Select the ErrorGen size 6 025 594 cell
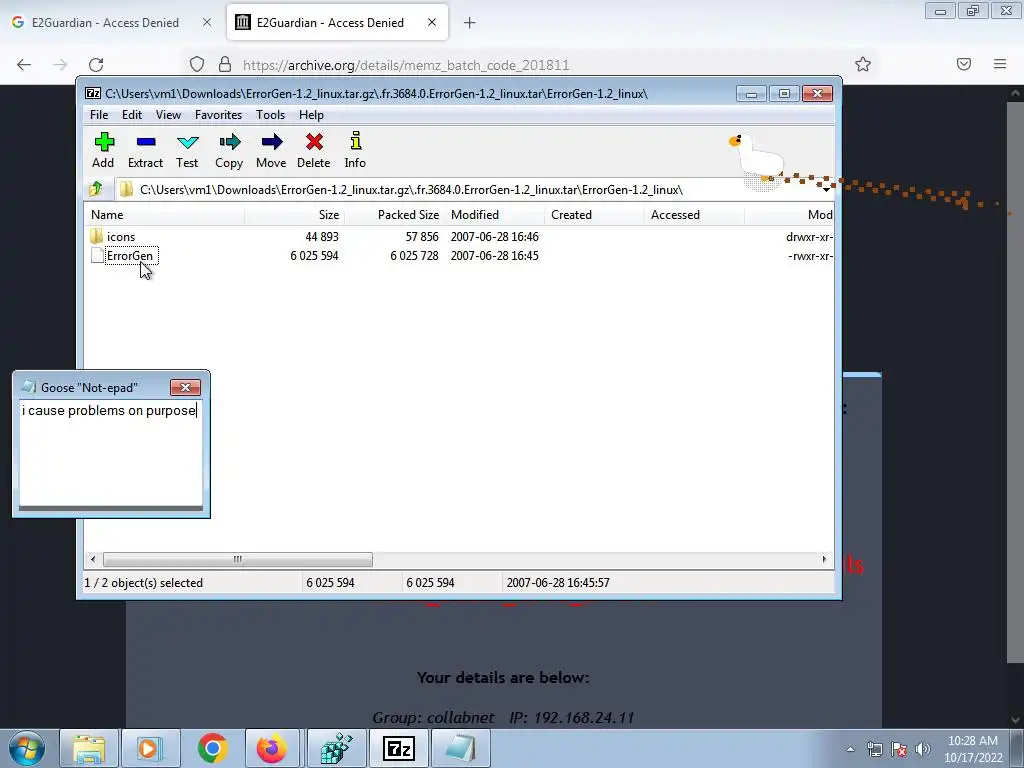Screen dimensions: 1024x768 point(314,256)
